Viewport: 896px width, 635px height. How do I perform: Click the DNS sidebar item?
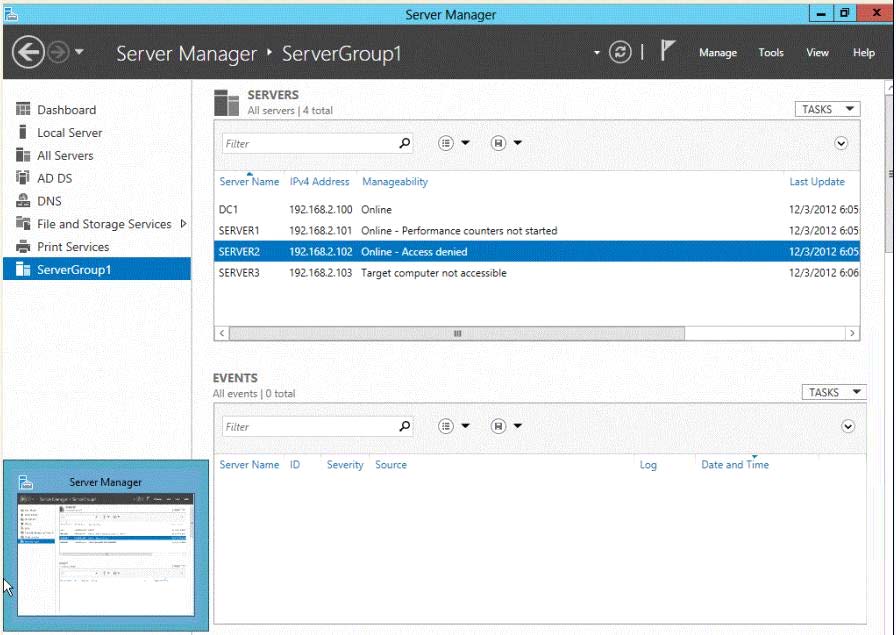(x=49, y=201)
